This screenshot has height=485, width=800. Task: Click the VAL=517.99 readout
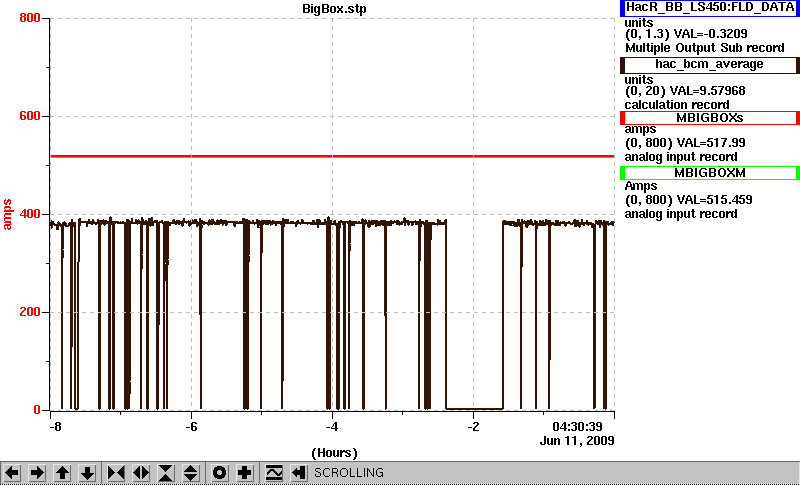(x=710, y=143)
